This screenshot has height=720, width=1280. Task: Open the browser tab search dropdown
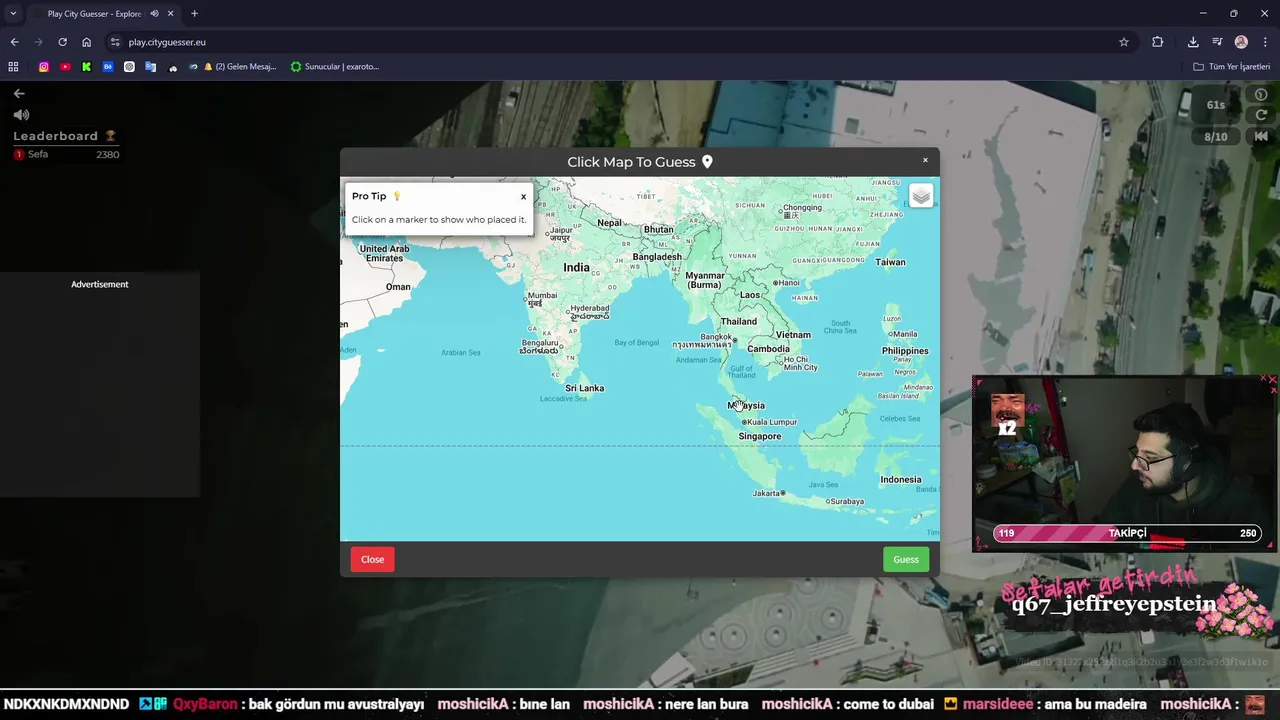(x=13, y=13)
